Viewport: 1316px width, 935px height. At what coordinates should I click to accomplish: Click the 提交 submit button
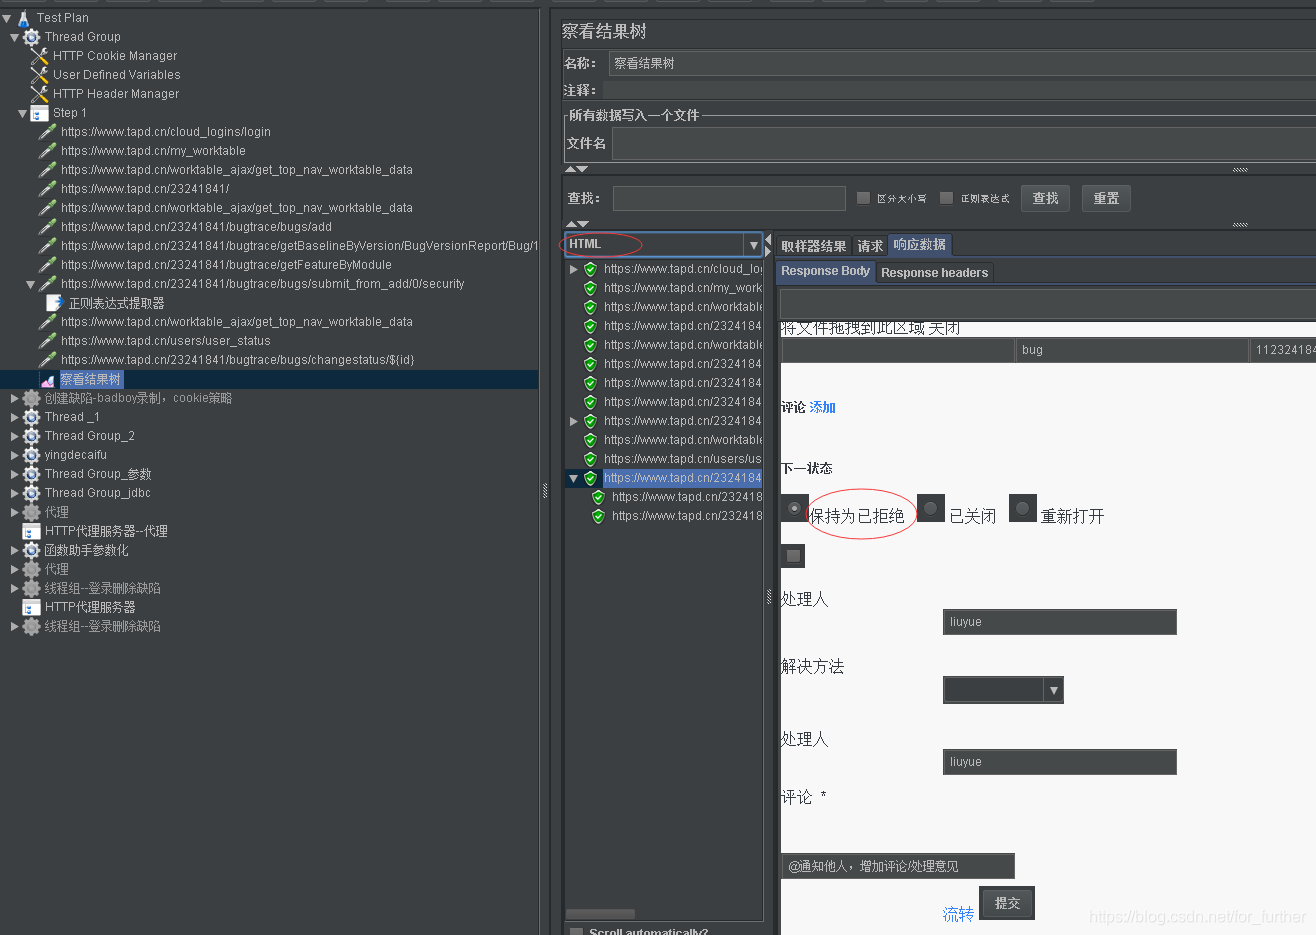(1007, 903)
